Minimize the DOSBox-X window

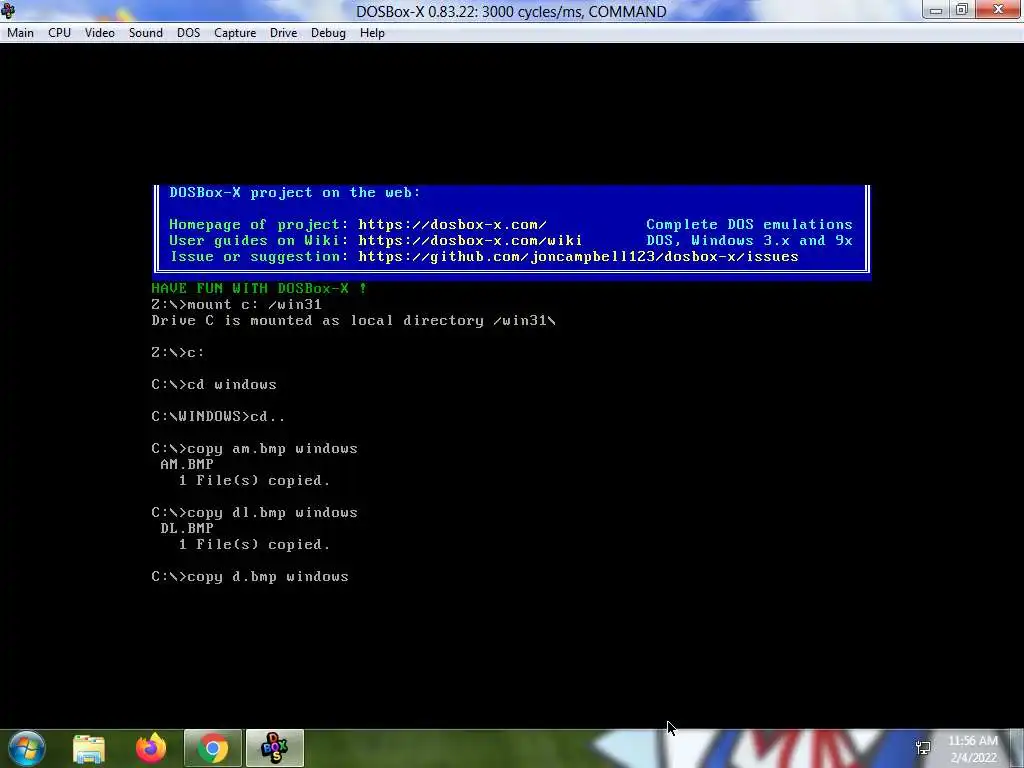click(936, 10)
